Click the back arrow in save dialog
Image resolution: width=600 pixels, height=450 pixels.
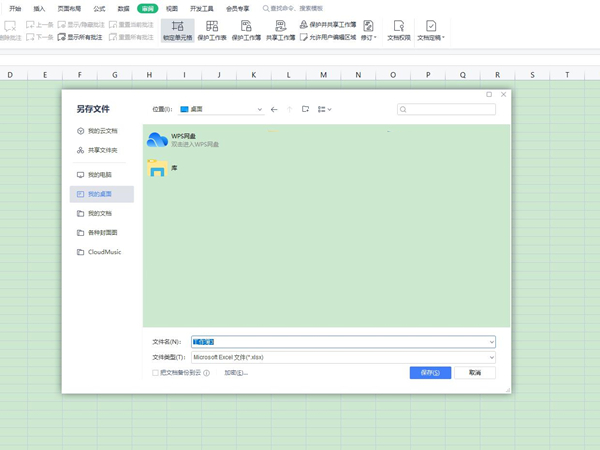(x=274, y=109)
